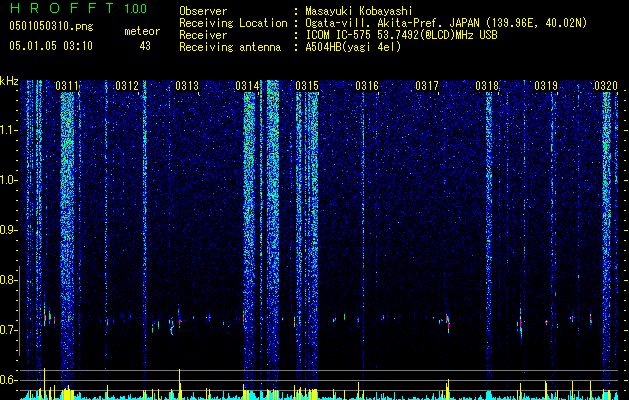Click the 0315 time marker
This screenshot has height=400, width=629.
pos(307,86)
